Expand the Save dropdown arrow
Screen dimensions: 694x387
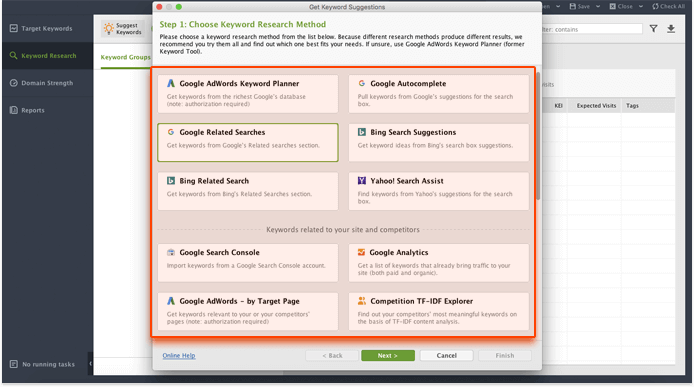coord(598,7)
